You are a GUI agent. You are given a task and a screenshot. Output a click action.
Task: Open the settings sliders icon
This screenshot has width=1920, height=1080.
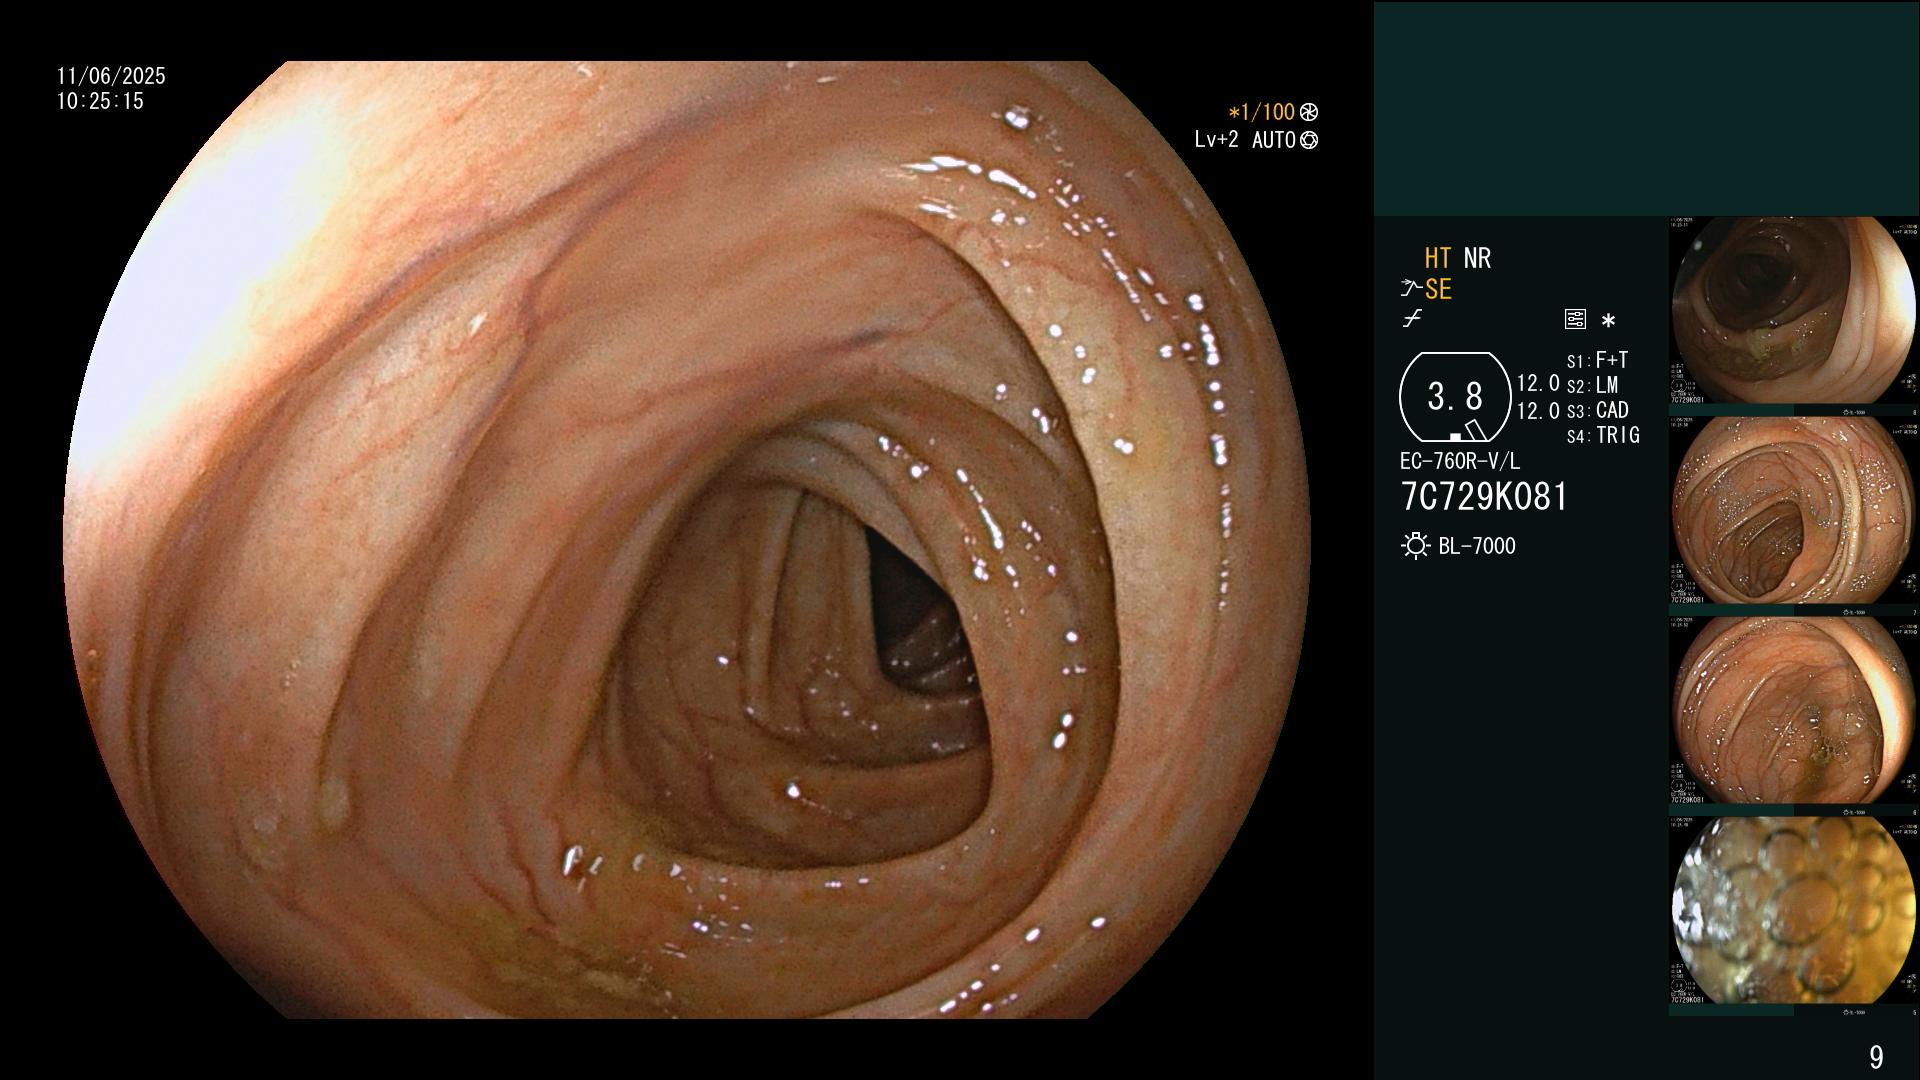[1575, 319]
